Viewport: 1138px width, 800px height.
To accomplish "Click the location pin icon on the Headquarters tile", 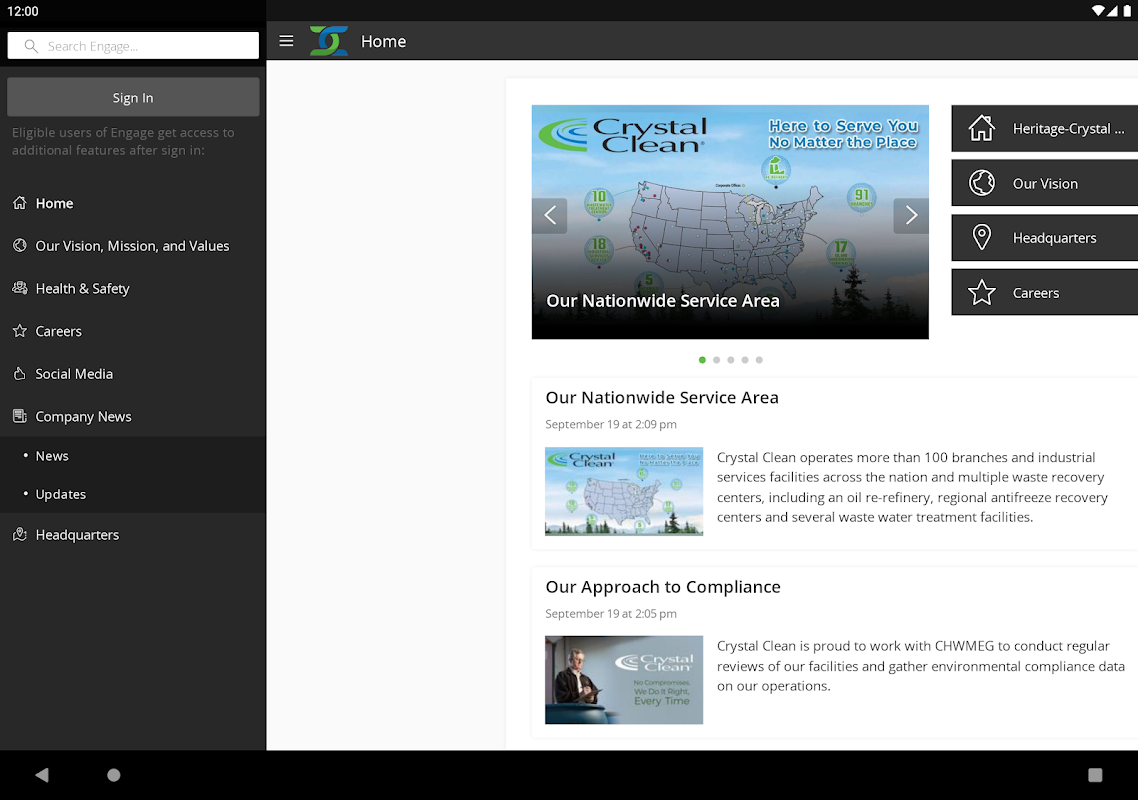I will point(981,237).
